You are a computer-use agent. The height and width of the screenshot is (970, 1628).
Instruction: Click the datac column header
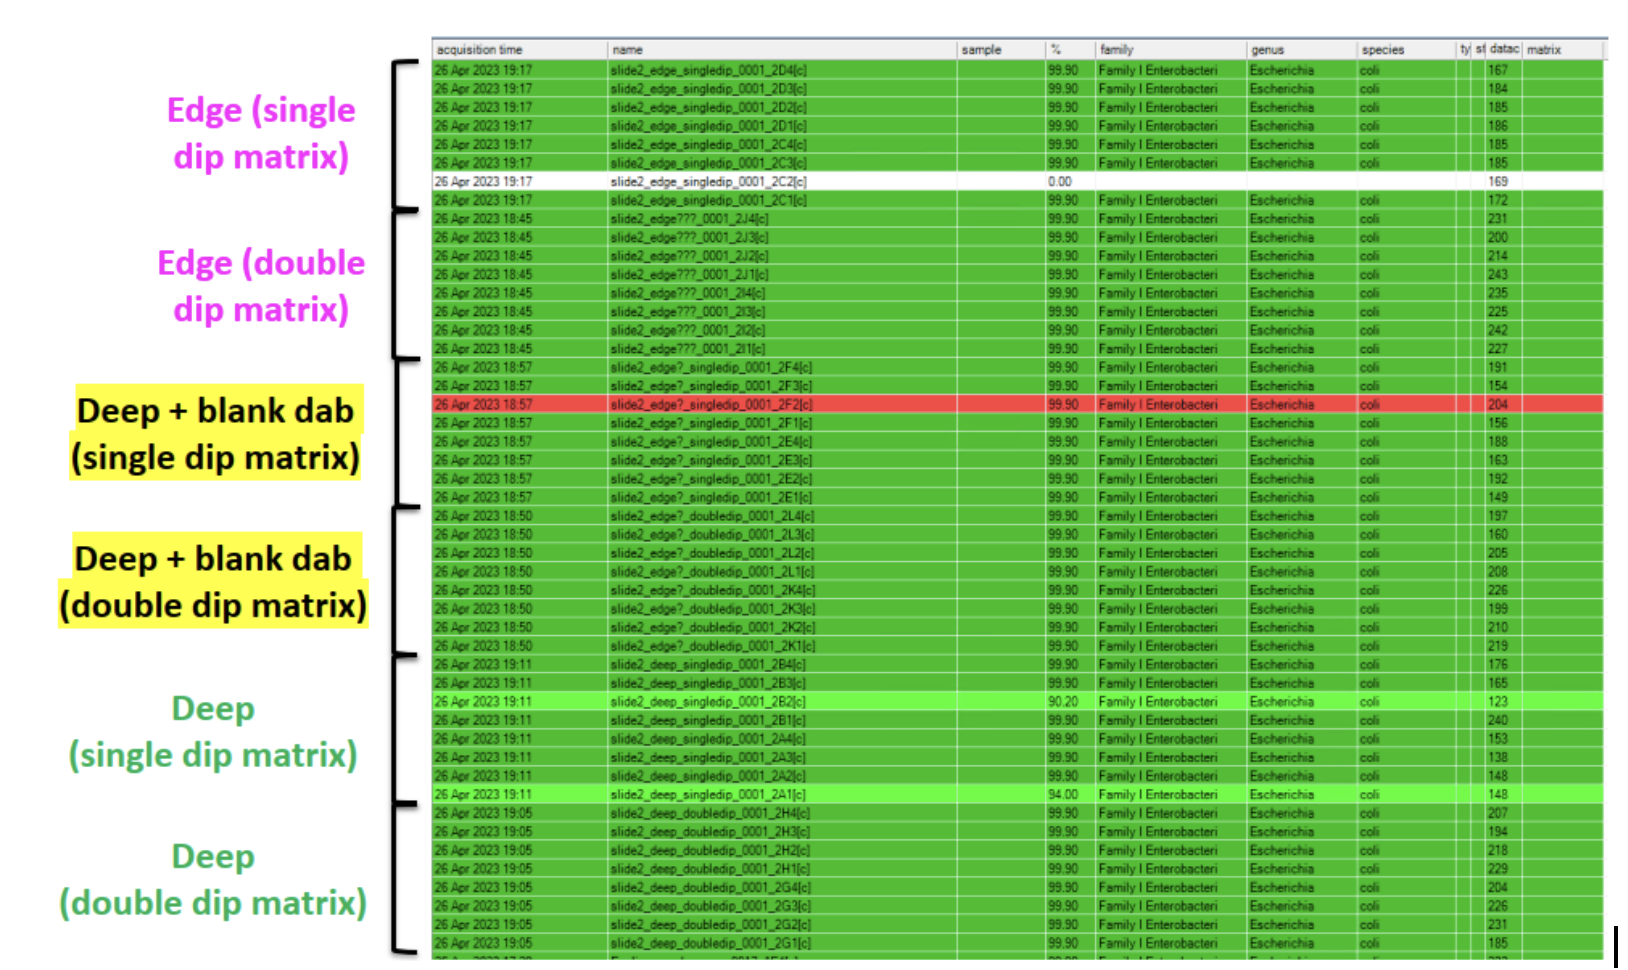click(1504, 49)
